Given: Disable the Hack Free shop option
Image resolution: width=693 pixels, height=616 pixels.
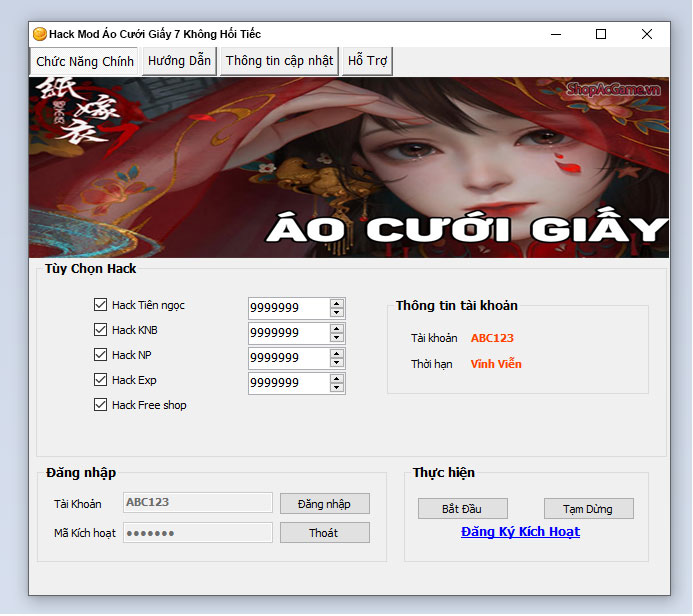Looking at the screenshot, I should pyautogui.click(x=100, y=405).
